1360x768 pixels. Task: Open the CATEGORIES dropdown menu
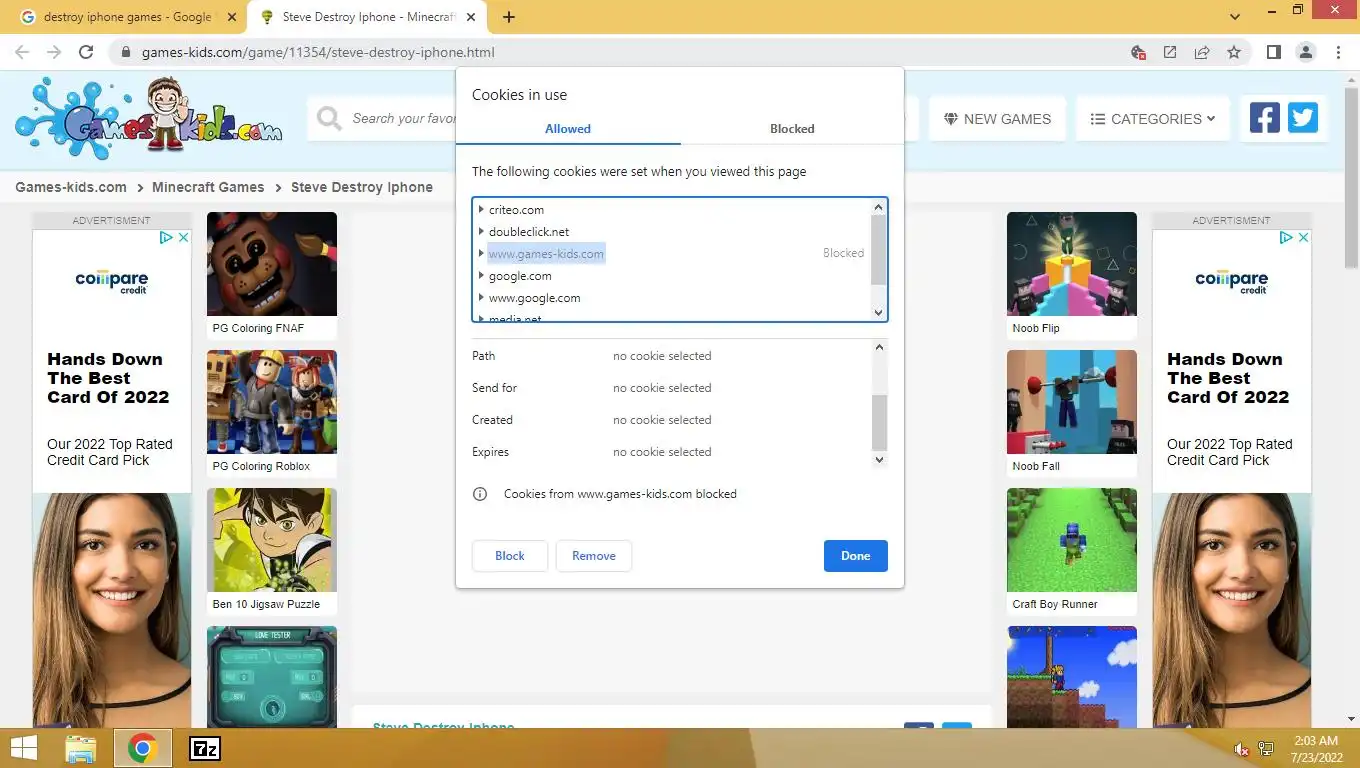tap(1152, 119)
